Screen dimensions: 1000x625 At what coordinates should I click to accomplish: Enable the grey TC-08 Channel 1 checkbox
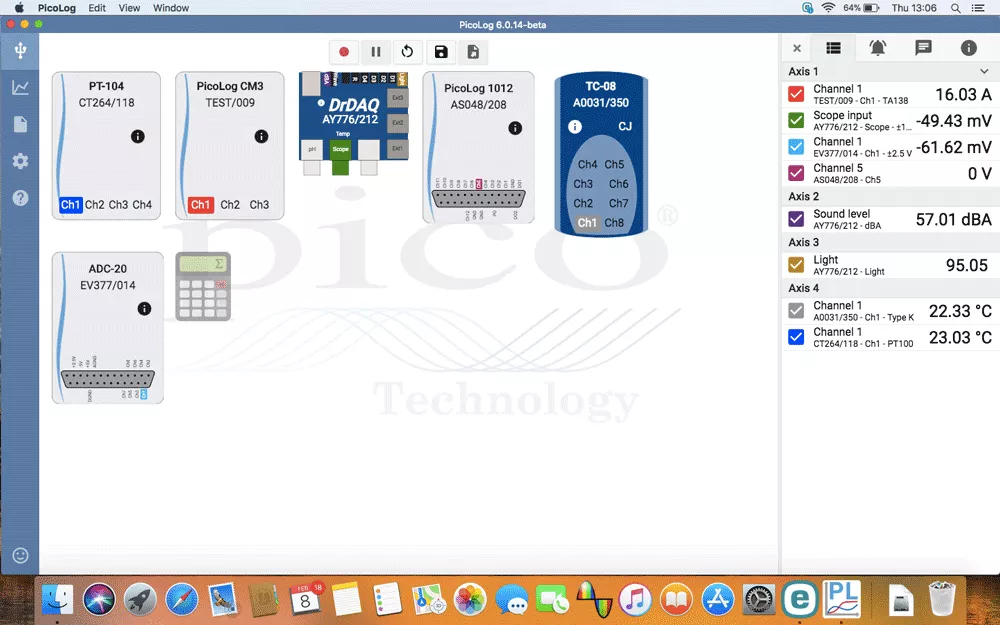pyautogui.click(x=796, y=311)
